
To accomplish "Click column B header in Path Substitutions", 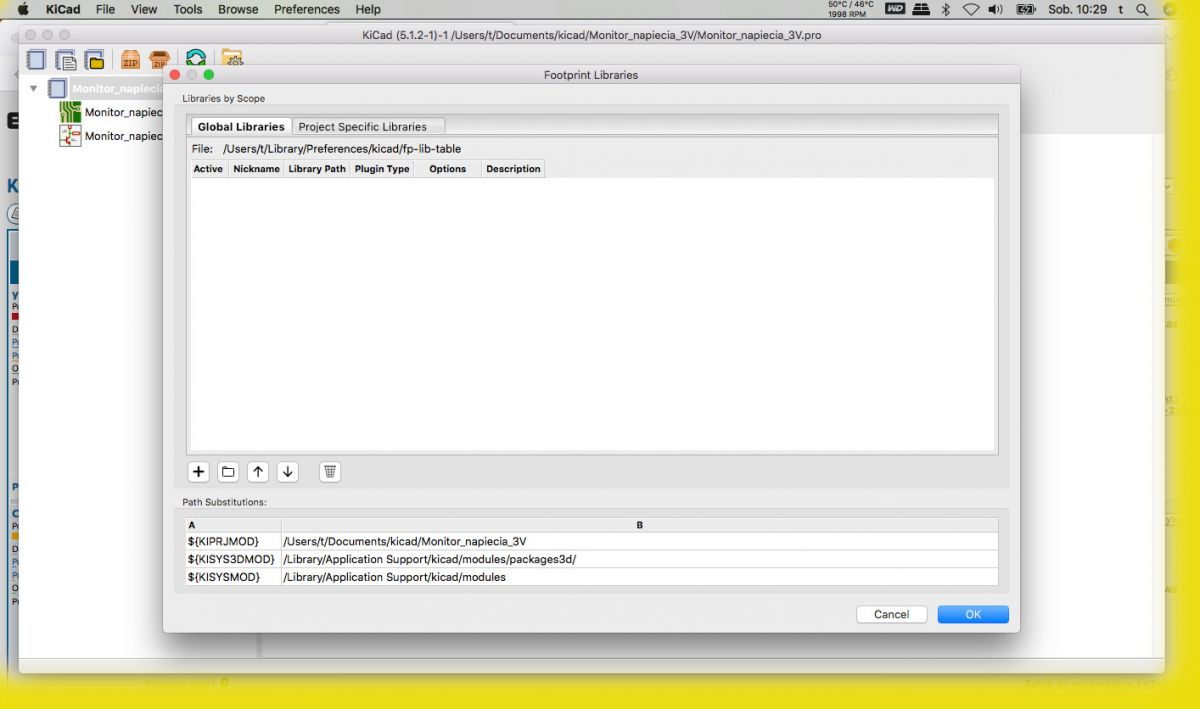I will click(640, 525).
